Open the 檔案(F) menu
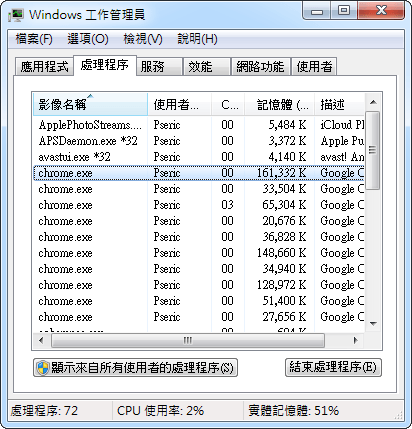 point(34,39)
